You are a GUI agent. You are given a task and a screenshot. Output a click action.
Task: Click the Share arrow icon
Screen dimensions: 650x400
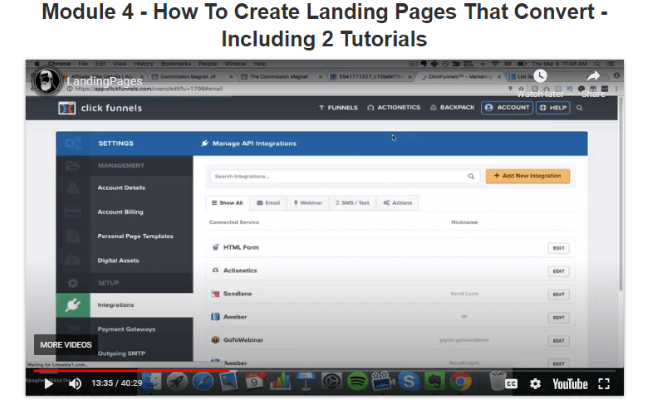tap(594, 76)
